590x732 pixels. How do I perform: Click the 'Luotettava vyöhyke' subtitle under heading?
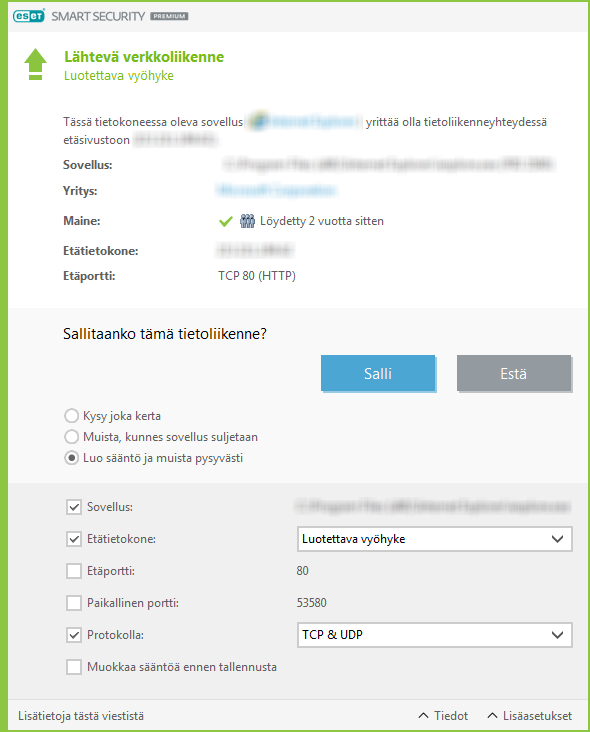point(119,76)
